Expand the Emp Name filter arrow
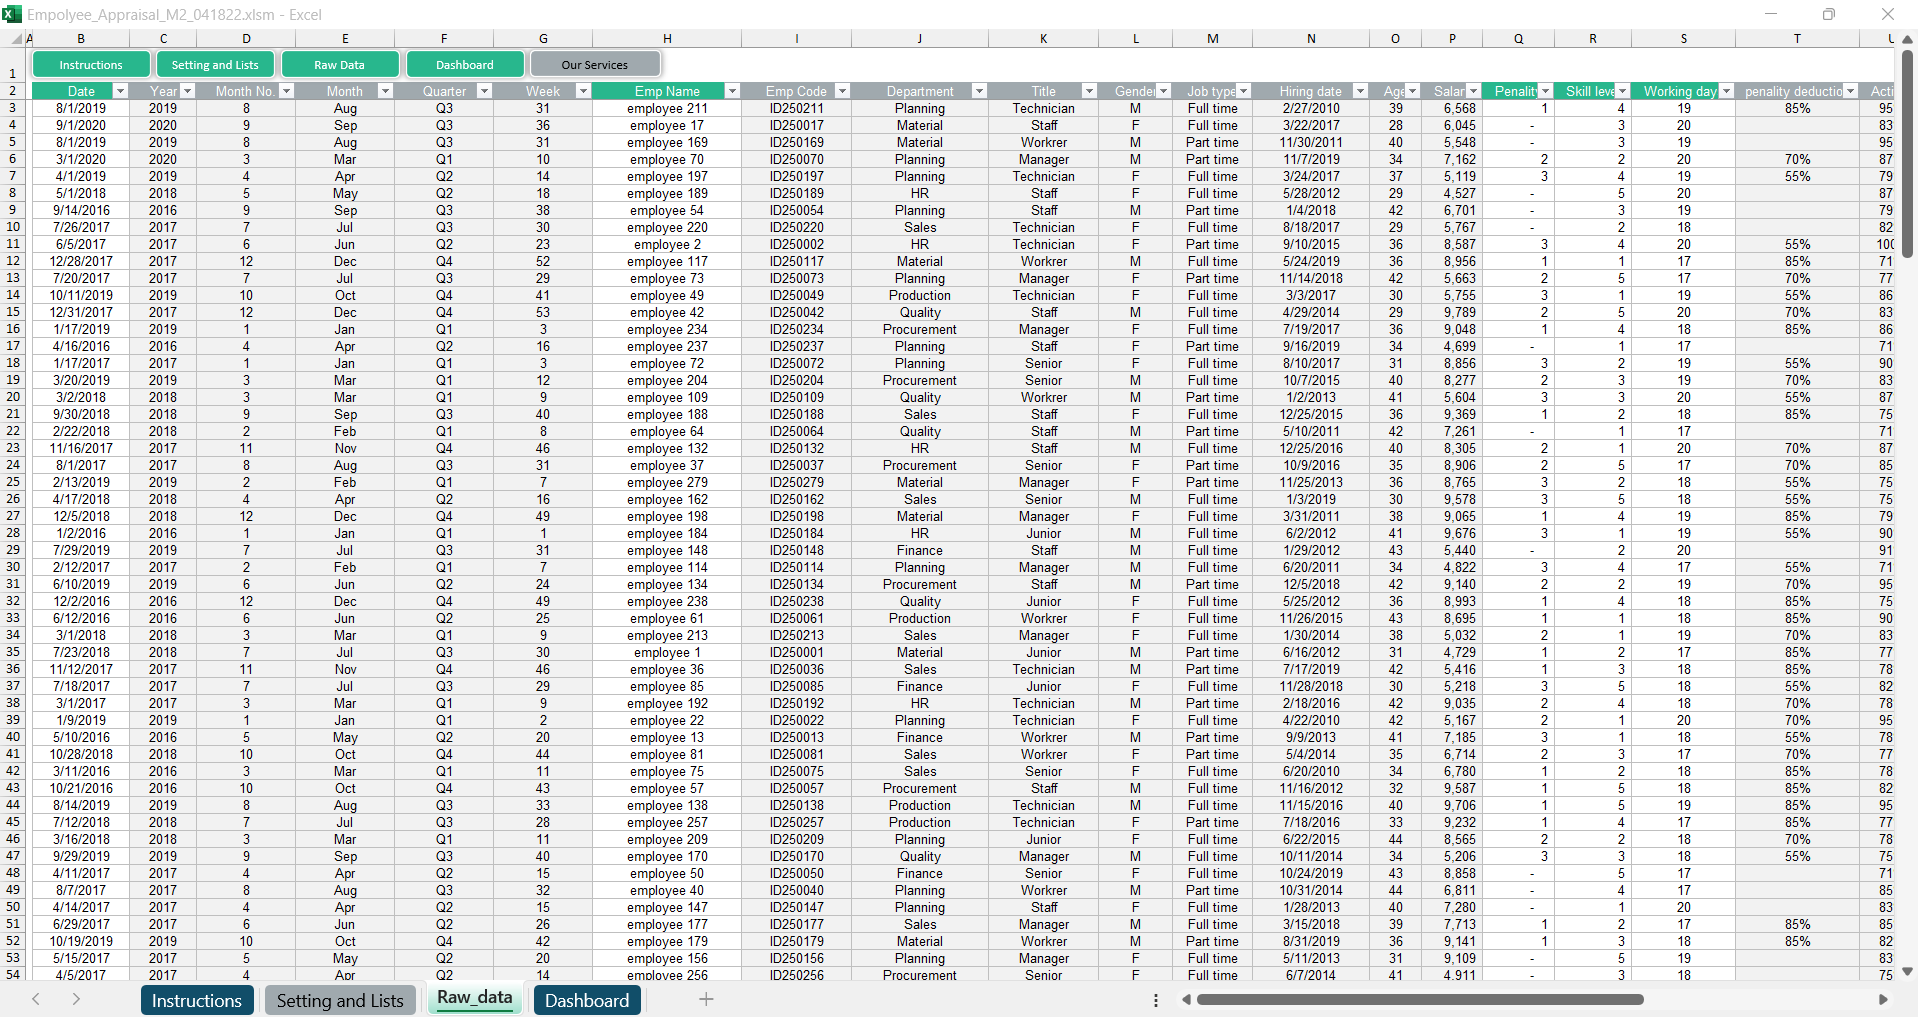The width and height of the screenshot is (1918, 1017). (732, 91)
